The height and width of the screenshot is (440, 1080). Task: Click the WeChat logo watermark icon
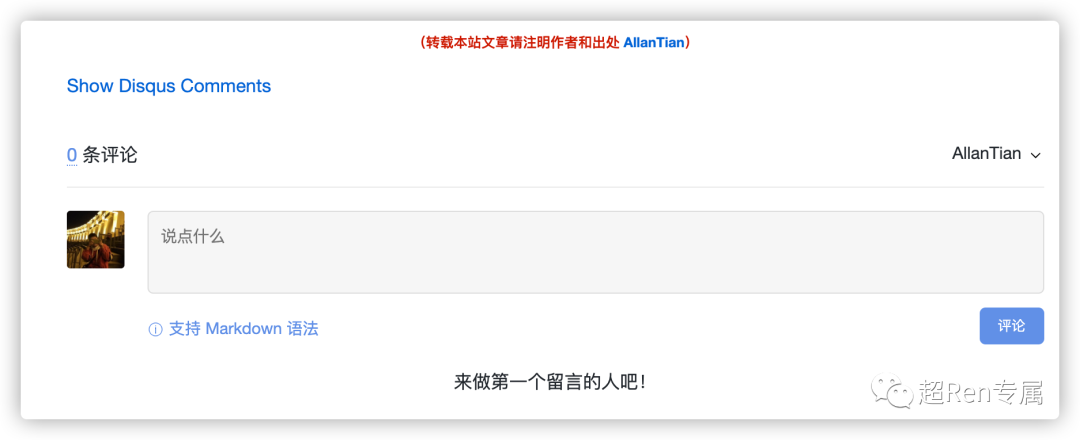tap(891, 392)
